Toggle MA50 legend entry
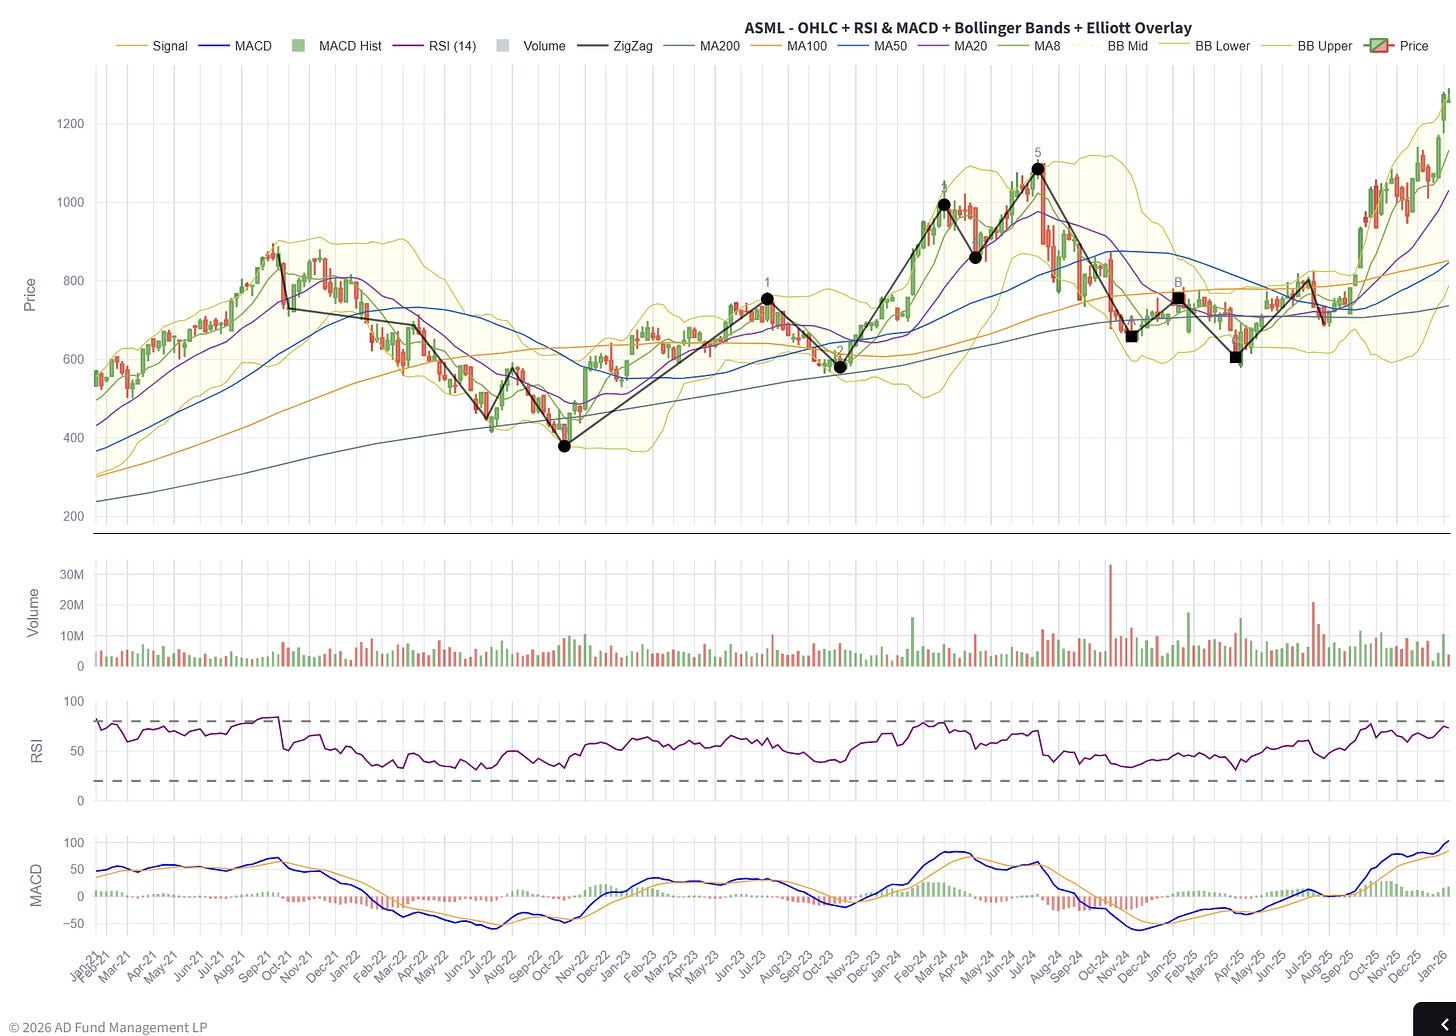Viewport: 1456px width, 1036px height. coord(872,46)
